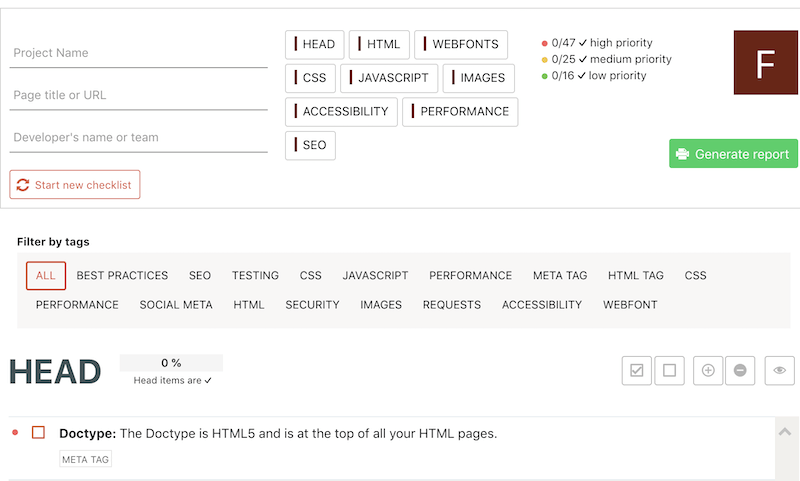Image resolution: width=800 pixels, height=481 pixels.
Task: Filter by HTML tag in second row
Action: [x=248, y=305]
